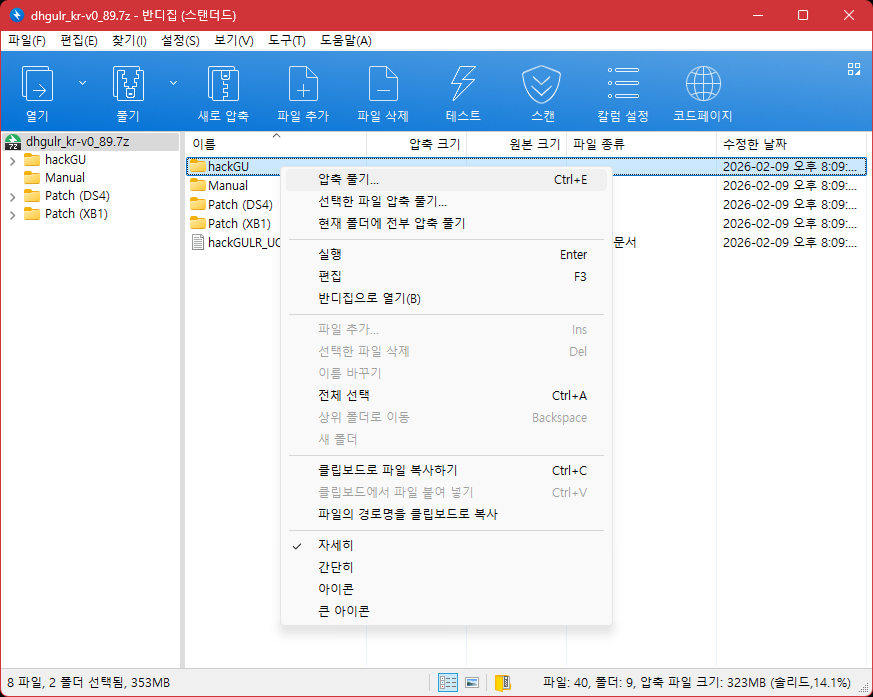Sort by the 수정한 날짜 column header
The height and width of the screenshot is (697, 873).
[791, 144]
